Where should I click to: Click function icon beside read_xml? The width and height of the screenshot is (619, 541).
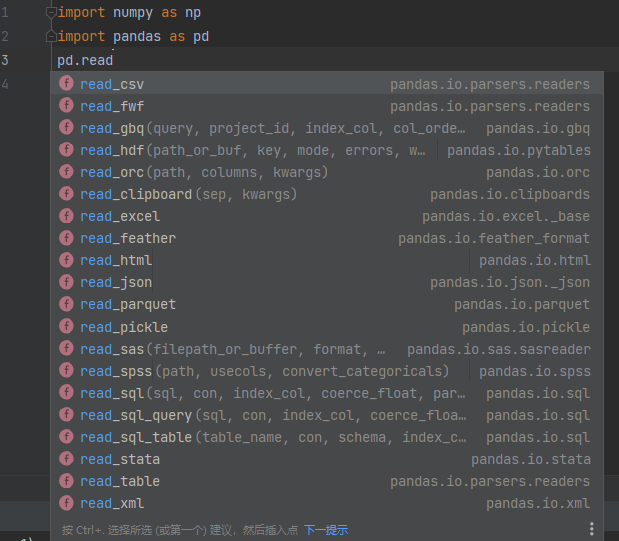66,503
